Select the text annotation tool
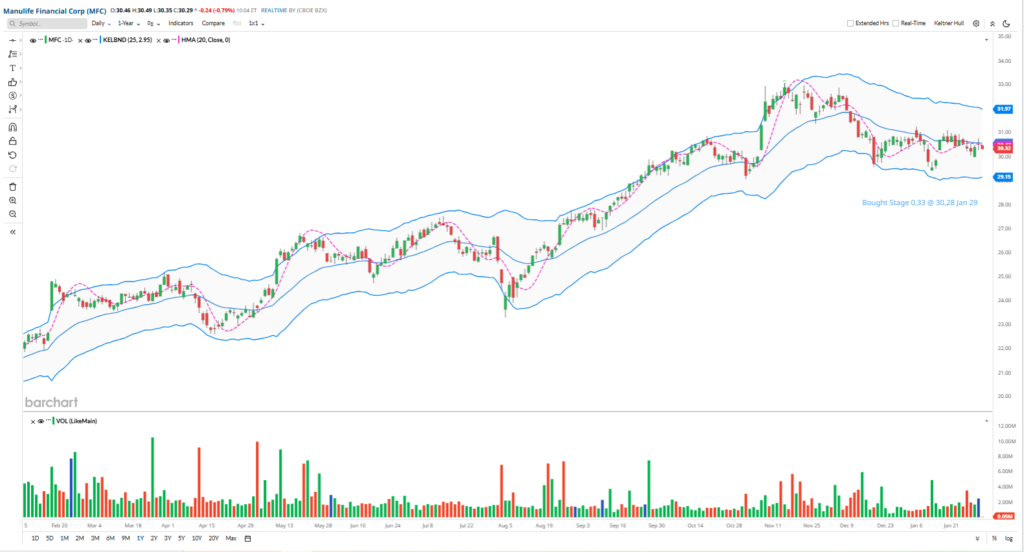Viewport: 1024px width, 552px height. pyautogui.click(x=12, y=67)
